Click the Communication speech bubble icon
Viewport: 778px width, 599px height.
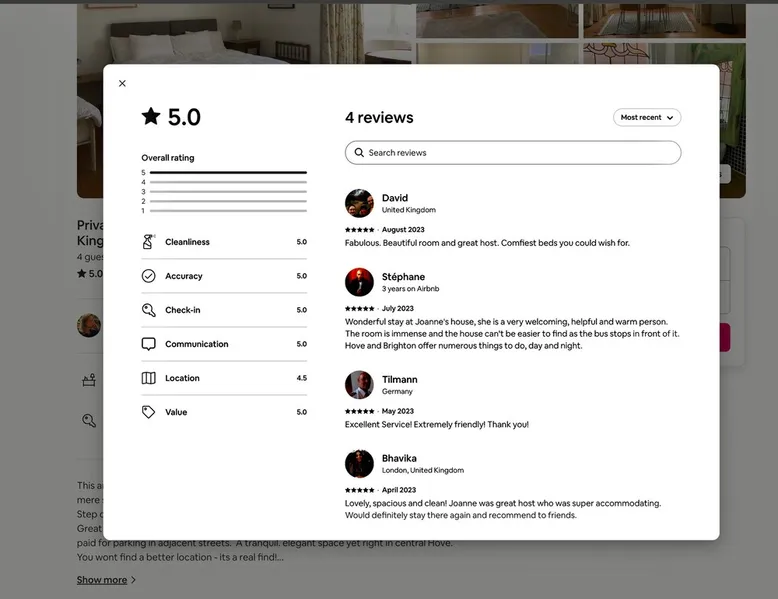[148, 344]
